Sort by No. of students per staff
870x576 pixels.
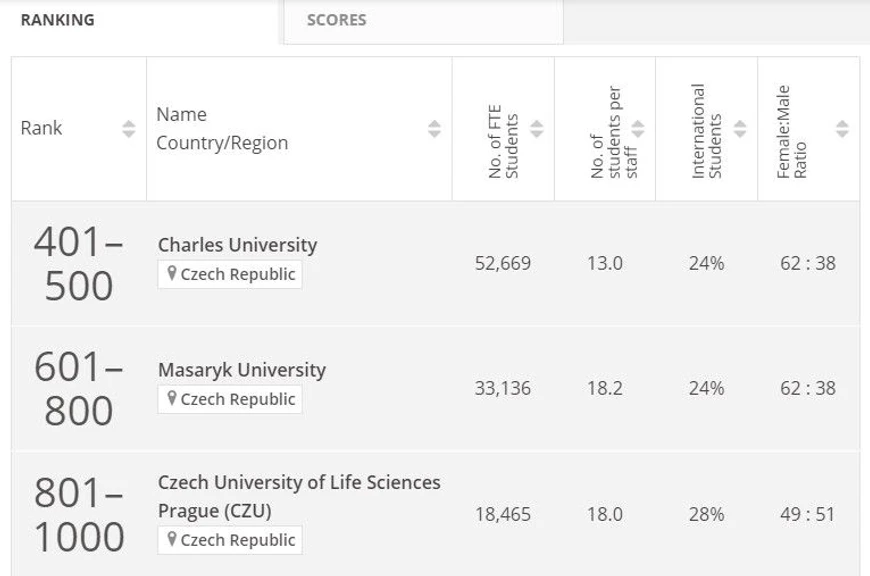click(x=639, y=128)
